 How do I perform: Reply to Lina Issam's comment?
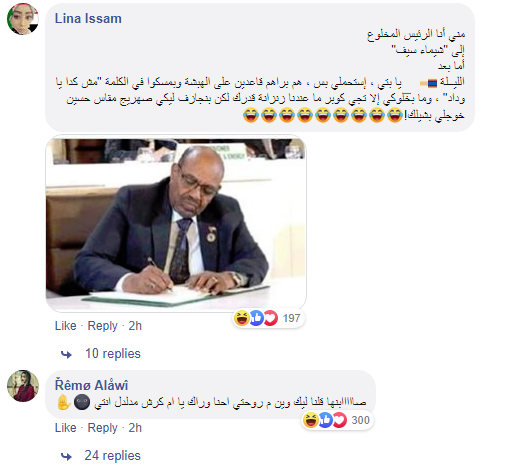[102, 326]
